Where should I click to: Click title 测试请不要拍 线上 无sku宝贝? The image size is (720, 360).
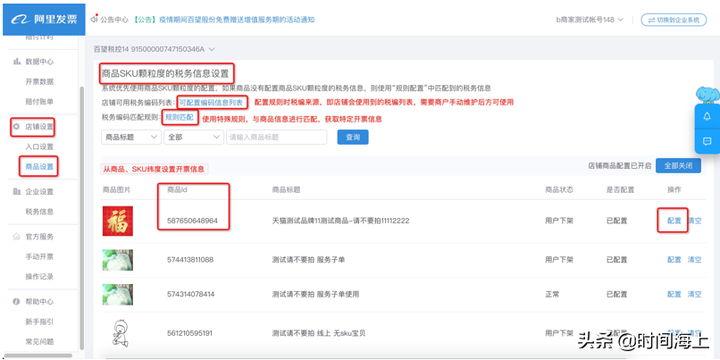[319, 333]
